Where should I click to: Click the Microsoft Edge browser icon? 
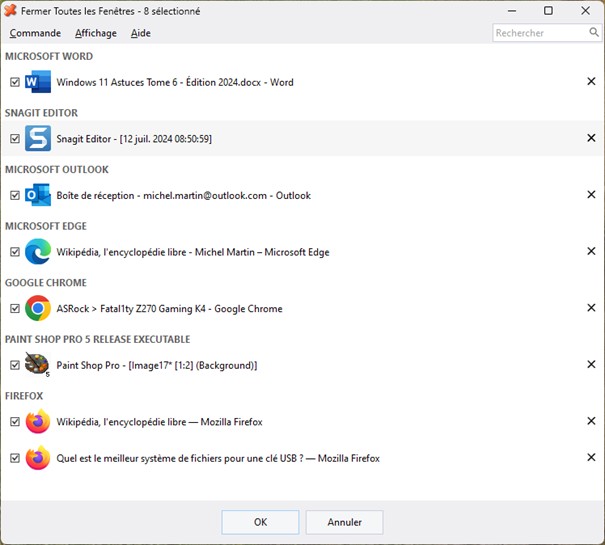[38, 252]
